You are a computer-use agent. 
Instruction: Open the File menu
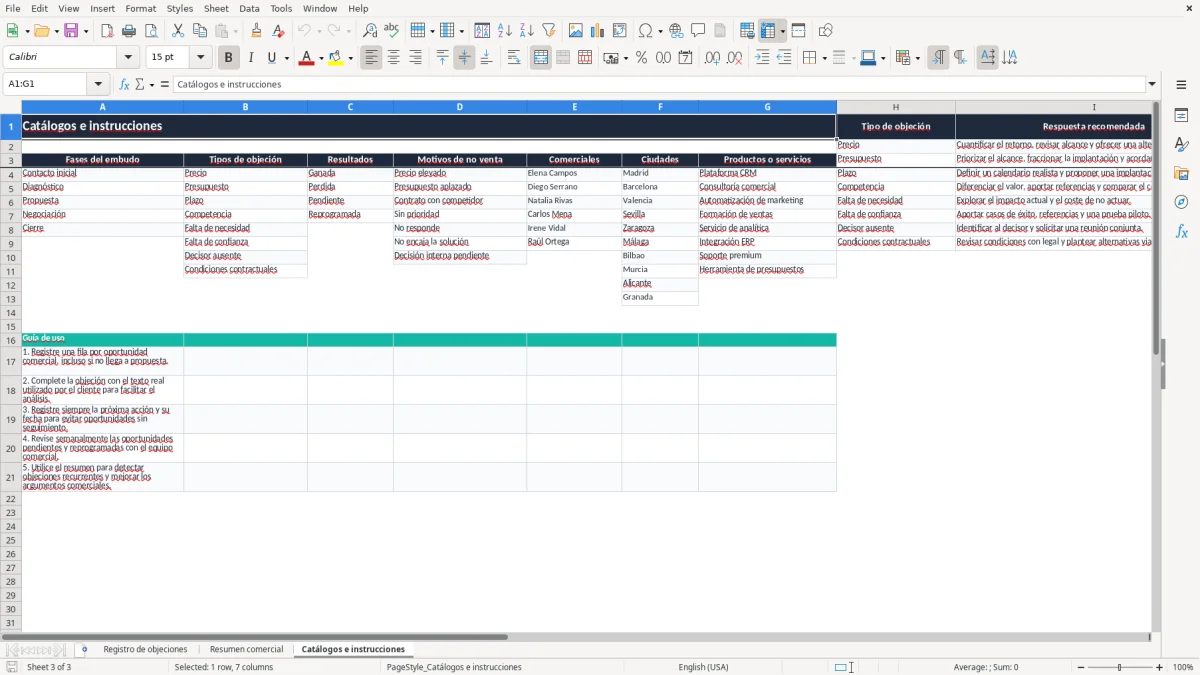[13, 8]
